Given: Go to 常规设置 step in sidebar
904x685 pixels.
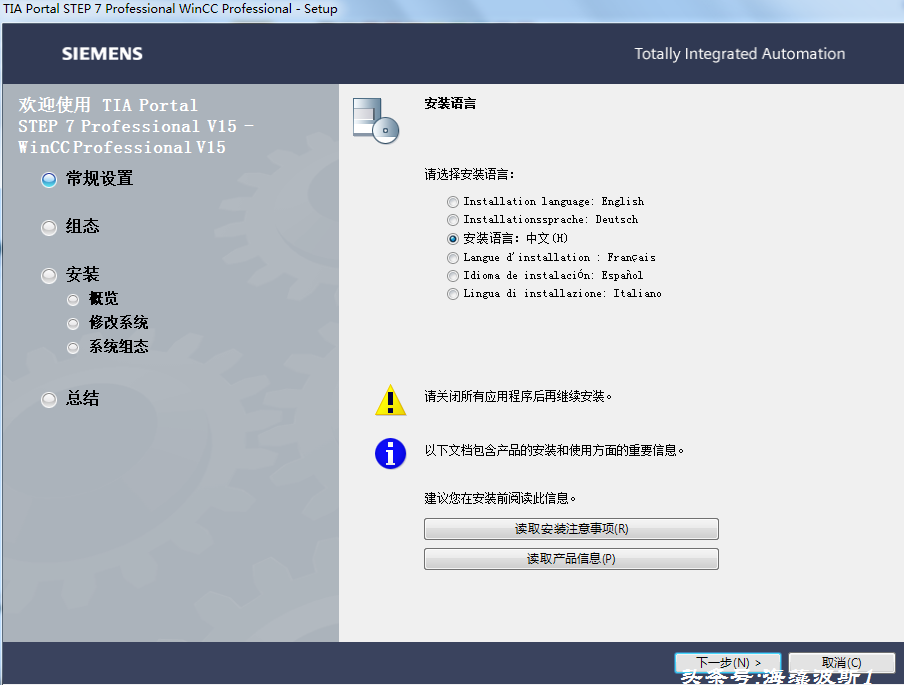Looking at the screenshot, I should [x=98, y=179].
